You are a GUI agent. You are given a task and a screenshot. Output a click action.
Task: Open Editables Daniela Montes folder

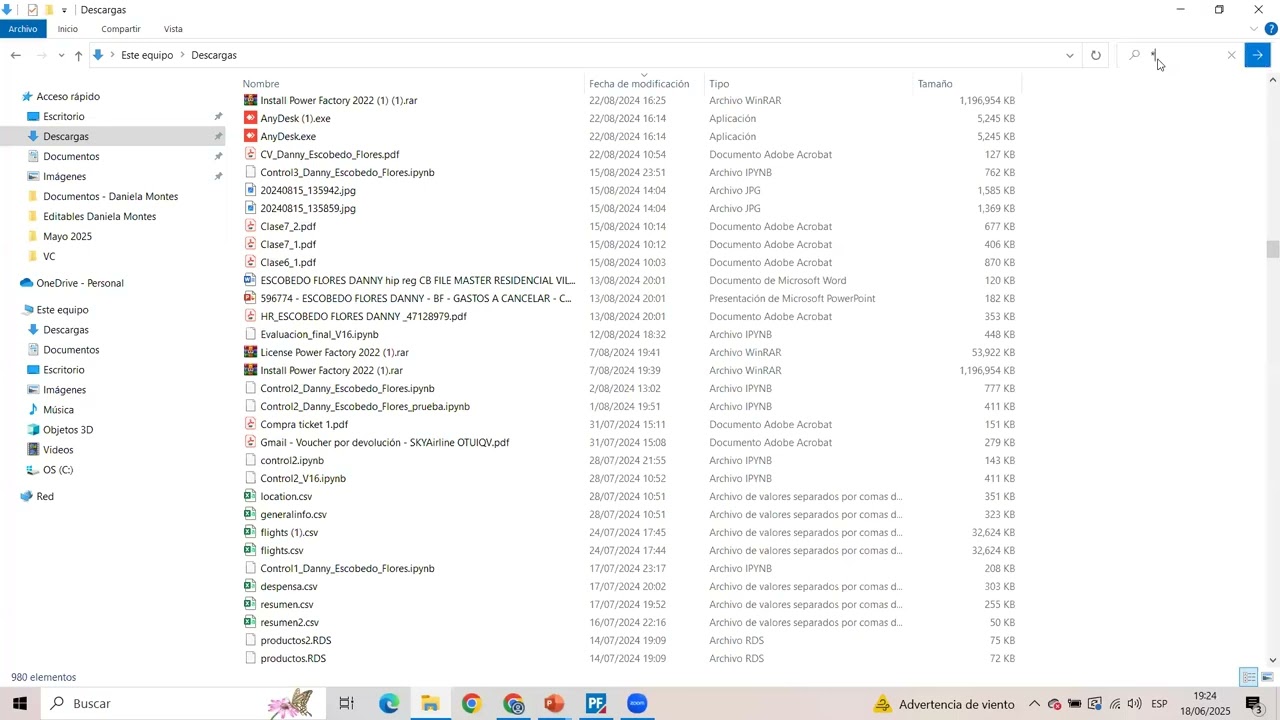[x=99, y=217]
